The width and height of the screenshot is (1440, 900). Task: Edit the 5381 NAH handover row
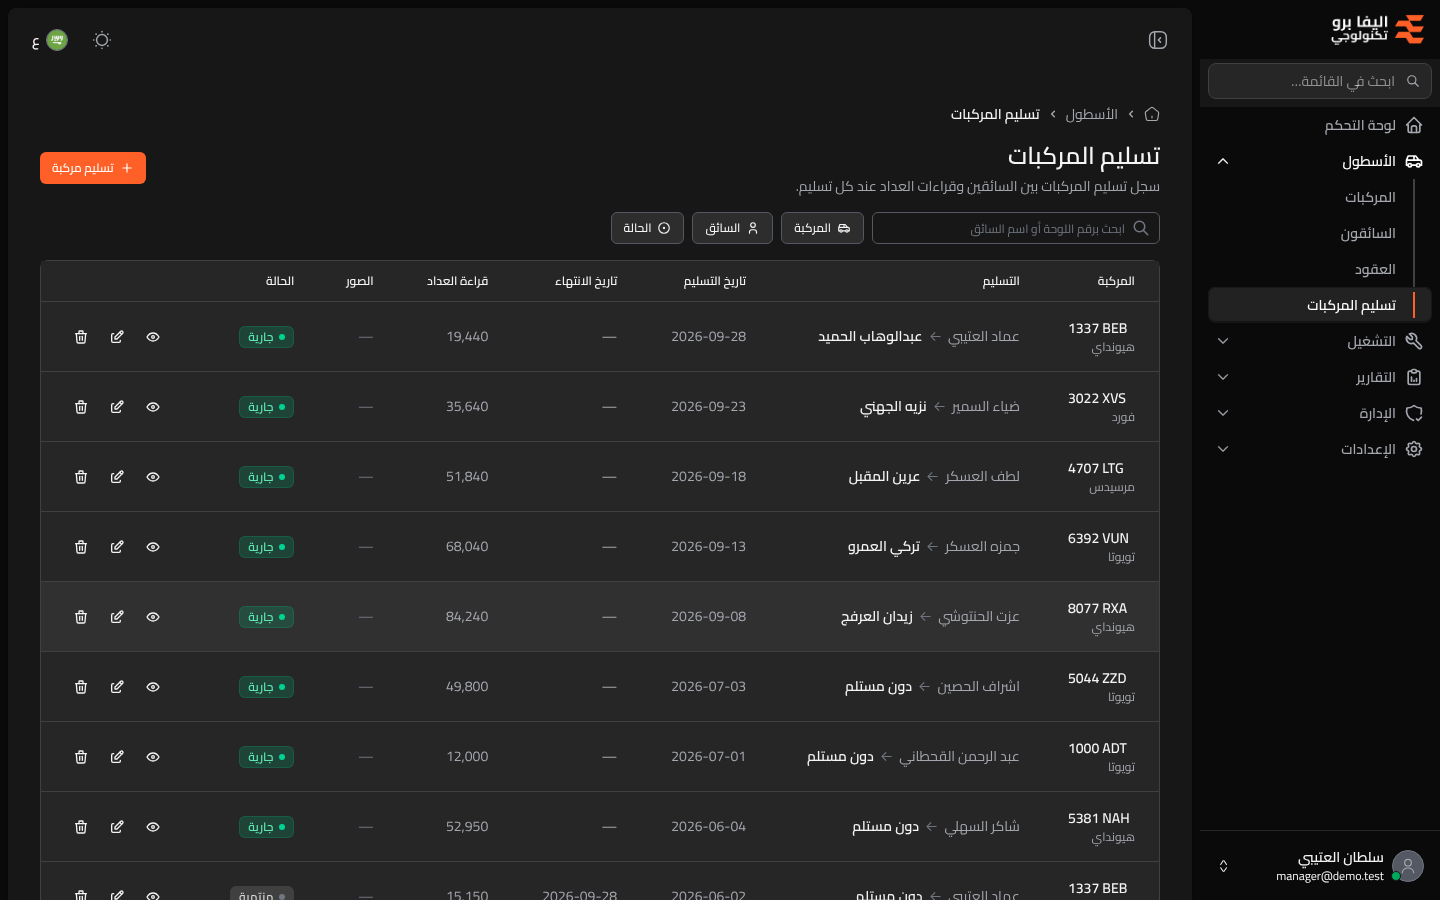tap(117, 827)
